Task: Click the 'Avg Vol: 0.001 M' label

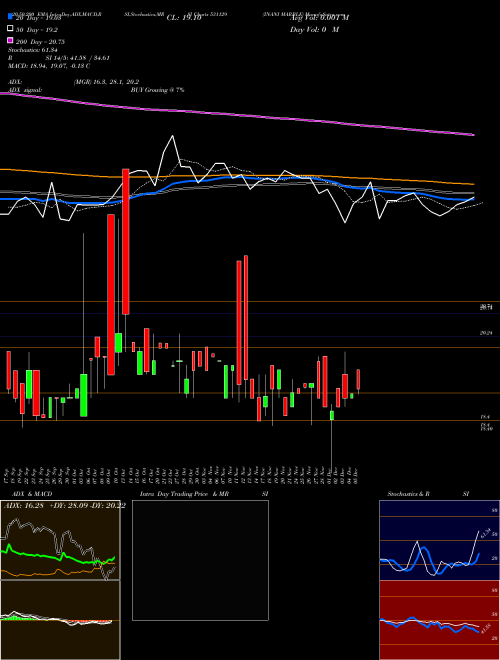Action: 319,18
